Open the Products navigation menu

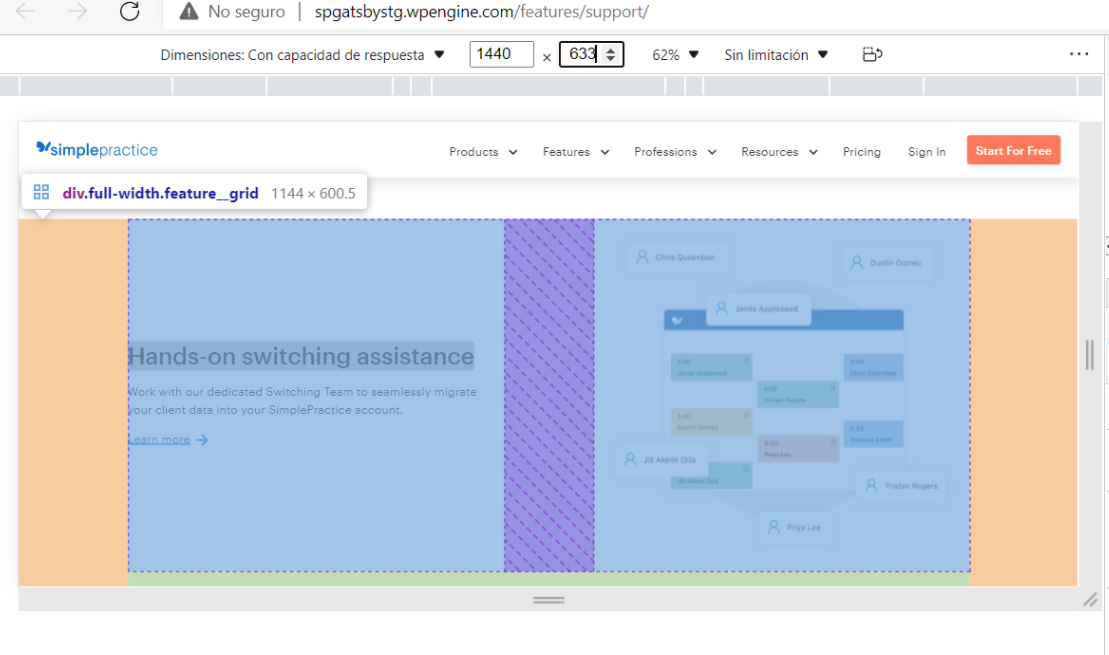[482, 151]
